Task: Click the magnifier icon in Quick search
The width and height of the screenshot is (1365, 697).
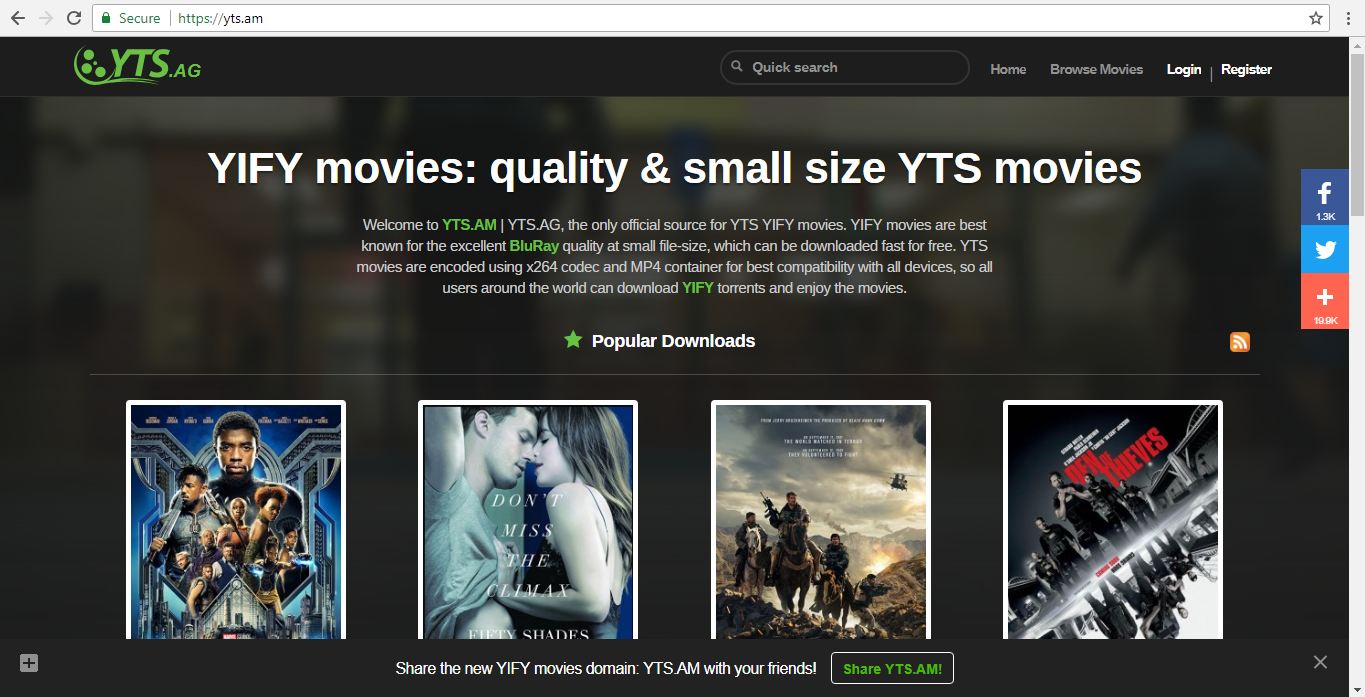Action: point(737,67)
